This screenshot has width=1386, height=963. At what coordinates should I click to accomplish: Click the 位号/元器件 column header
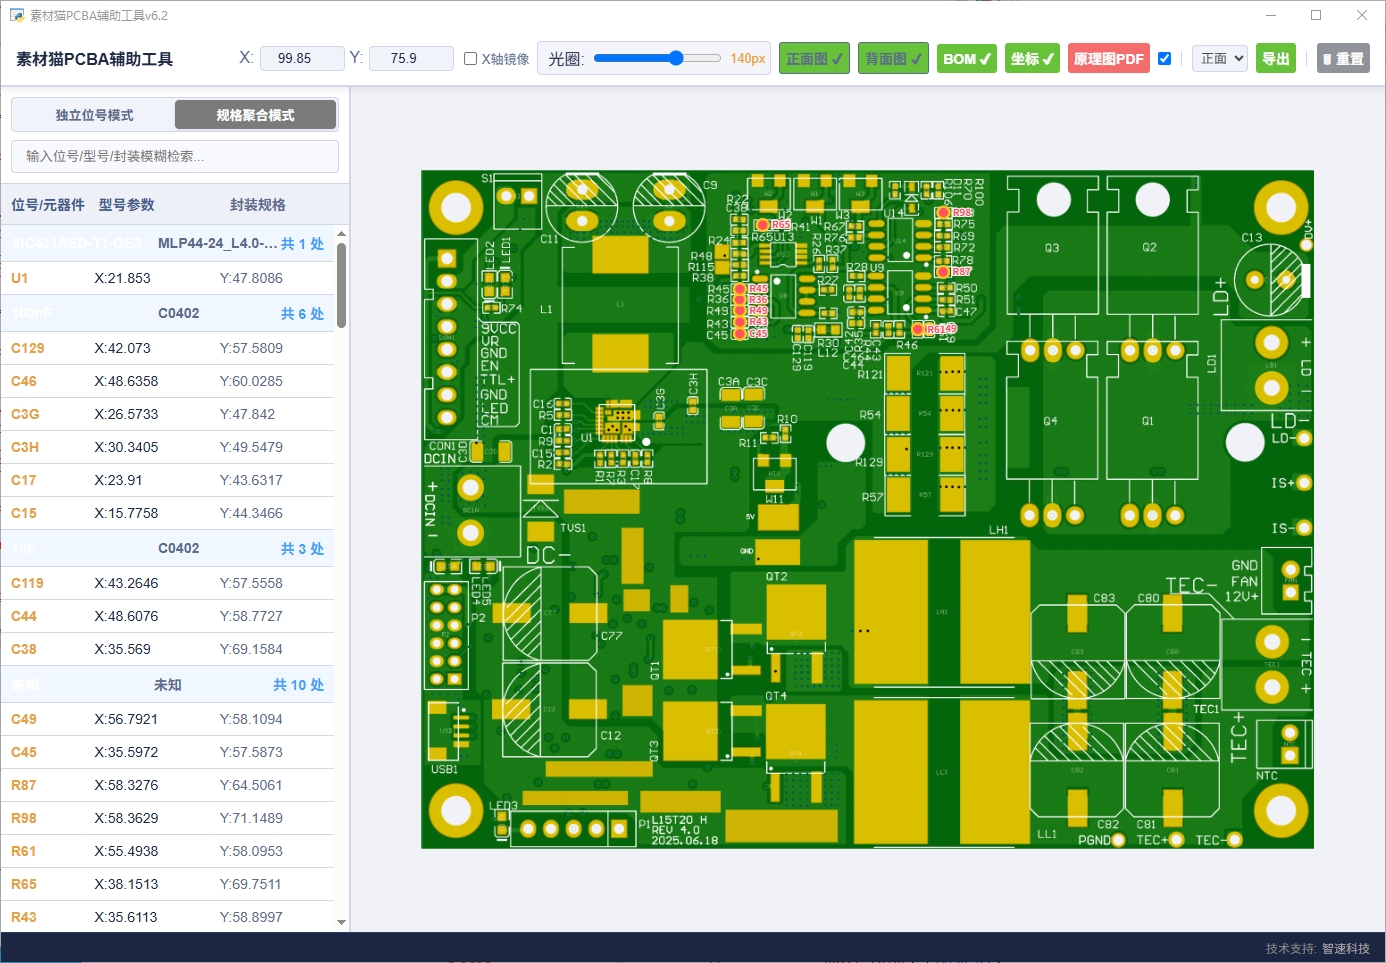click(x=47, y=205)
